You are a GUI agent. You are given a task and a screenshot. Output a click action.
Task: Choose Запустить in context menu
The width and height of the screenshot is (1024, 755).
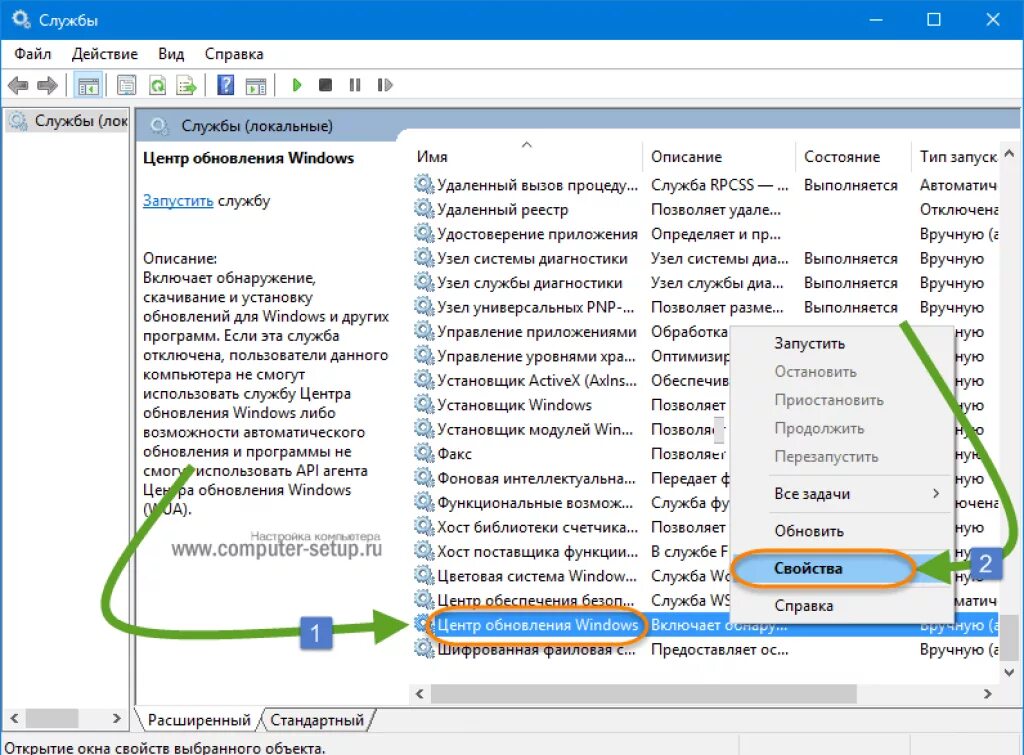coord(809,344)
